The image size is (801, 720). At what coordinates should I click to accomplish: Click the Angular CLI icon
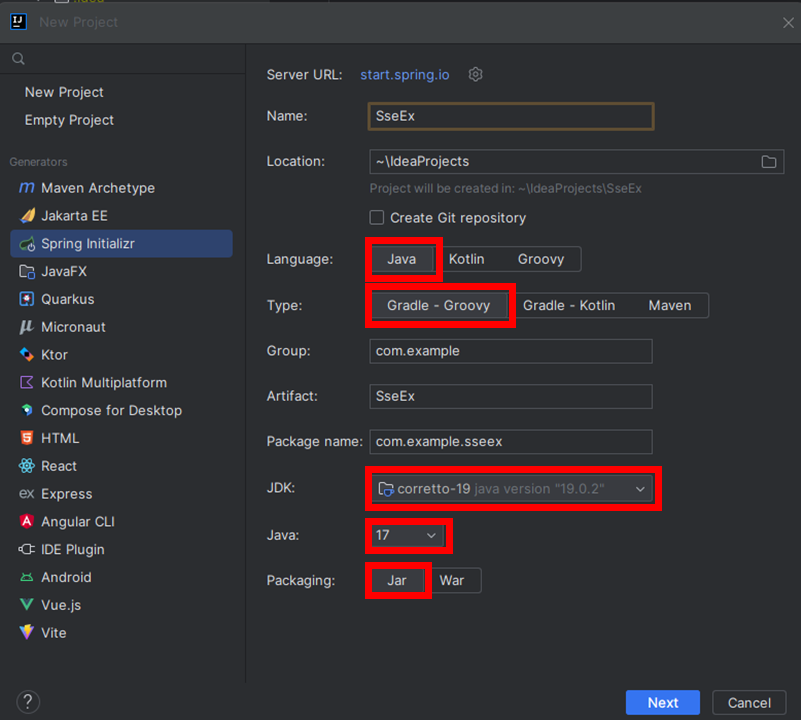tap(27, 521)
